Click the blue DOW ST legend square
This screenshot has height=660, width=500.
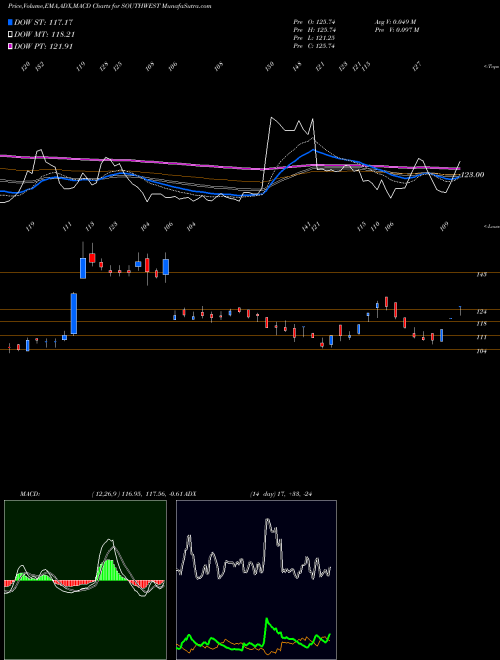[10, 22]
